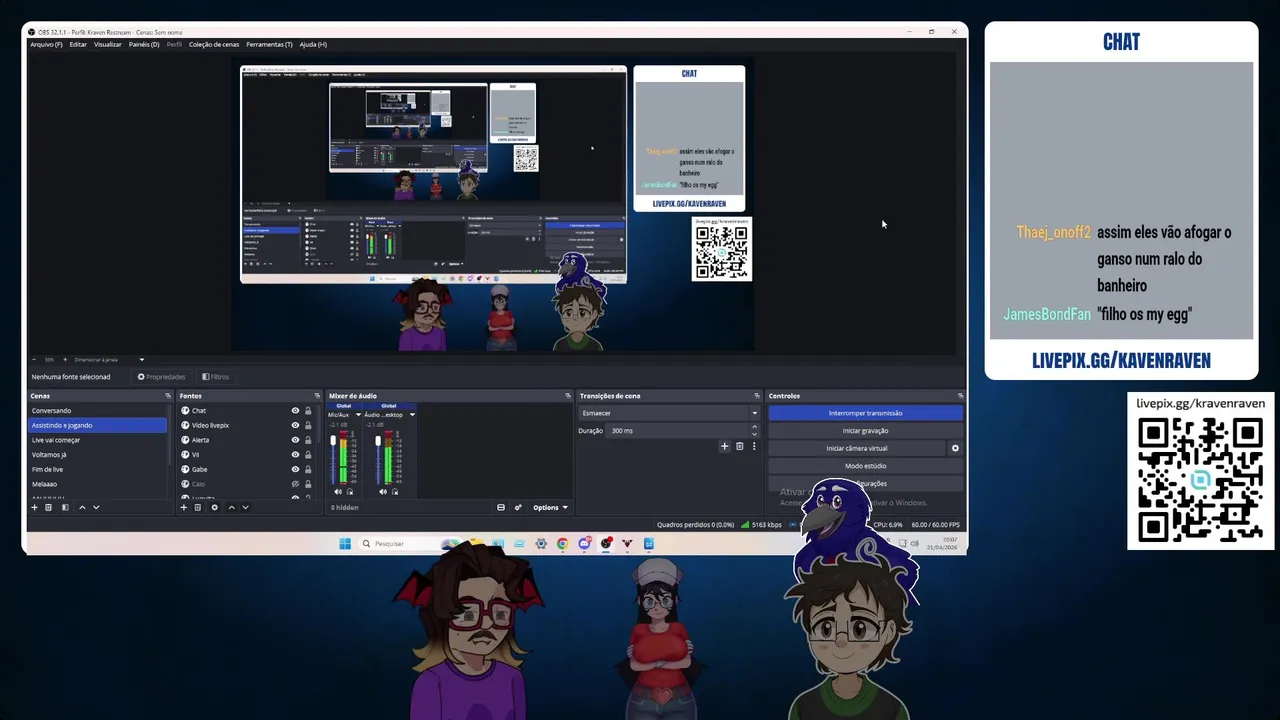
Task: Enable Modo estúdio
Action: tap(865, 466)
